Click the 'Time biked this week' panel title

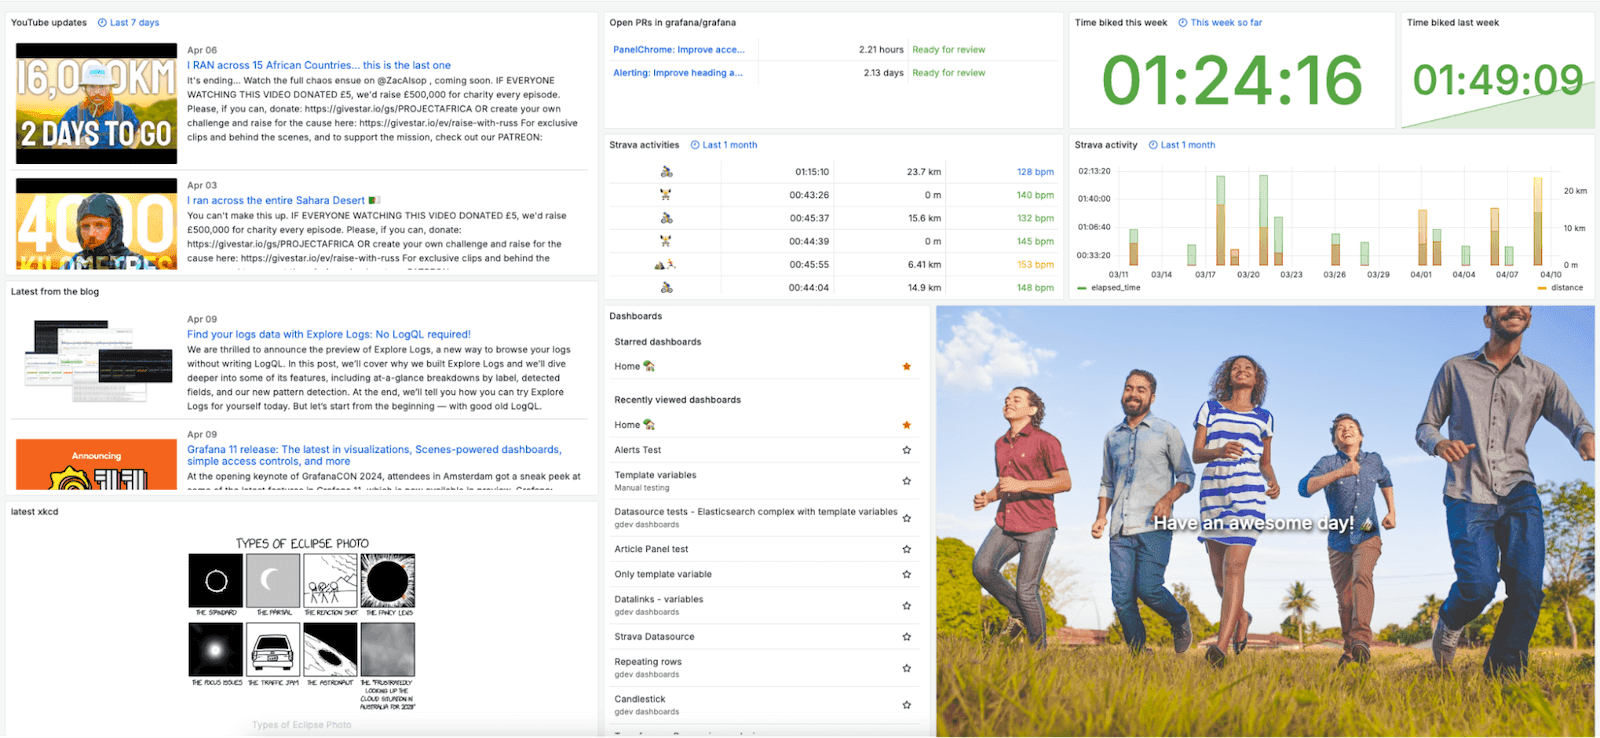[1121, 22]
